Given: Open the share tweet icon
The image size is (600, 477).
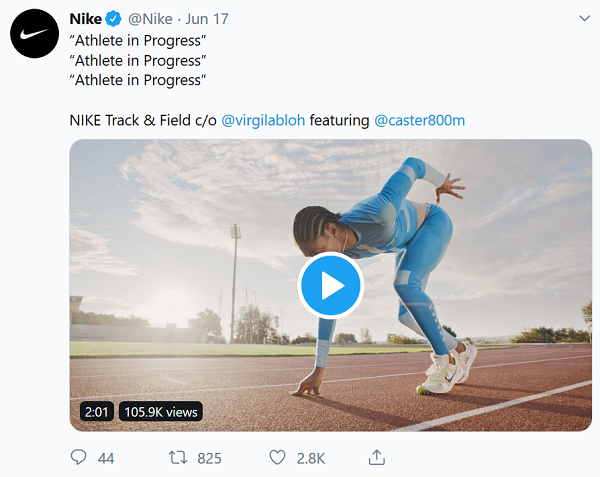Looking at the screenshot, I should [x=377, y=457].
